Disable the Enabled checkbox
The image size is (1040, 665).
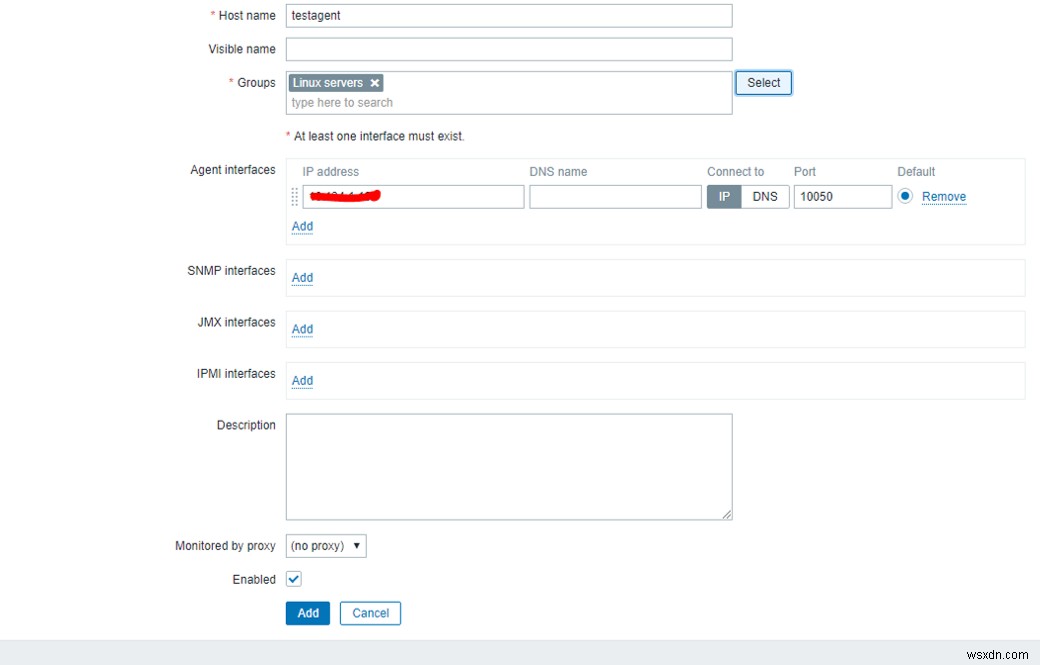[291, 579]
